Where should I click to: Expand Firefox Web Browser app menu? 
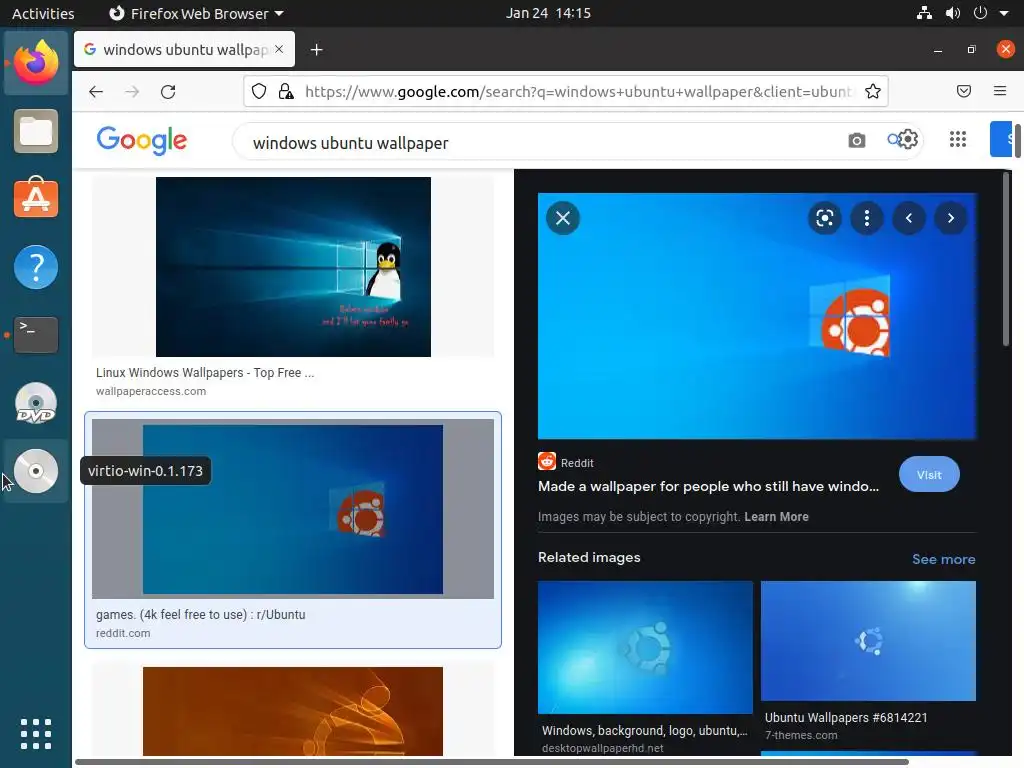tap(196, 13)
